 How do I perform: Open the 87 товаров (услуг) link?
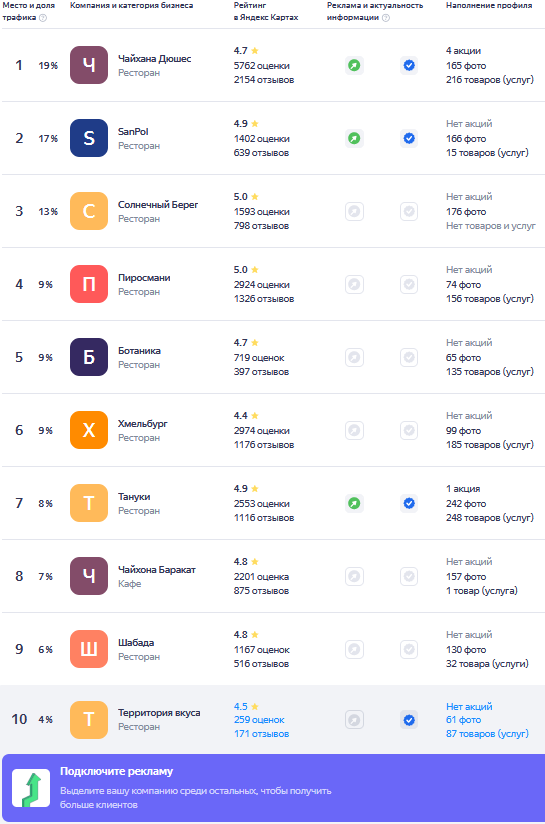point(487,734)
